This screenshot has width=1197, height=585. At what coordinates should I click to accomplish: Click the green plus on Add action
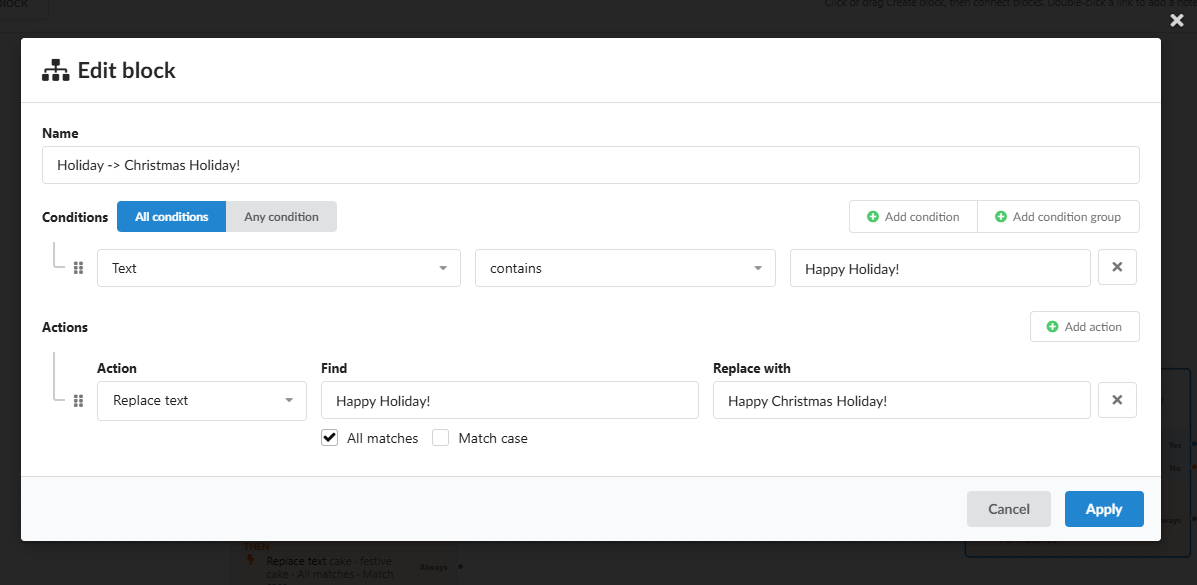[1053, 327]
